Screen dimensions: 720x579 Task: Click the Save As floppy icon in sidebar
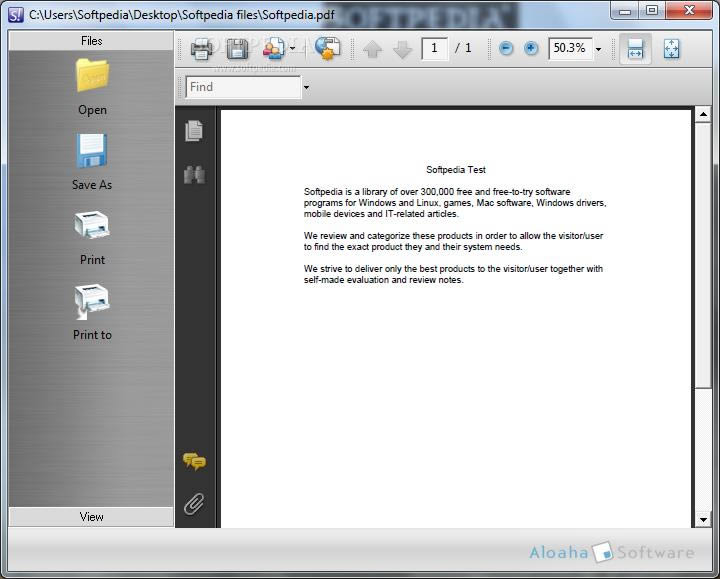92,151
